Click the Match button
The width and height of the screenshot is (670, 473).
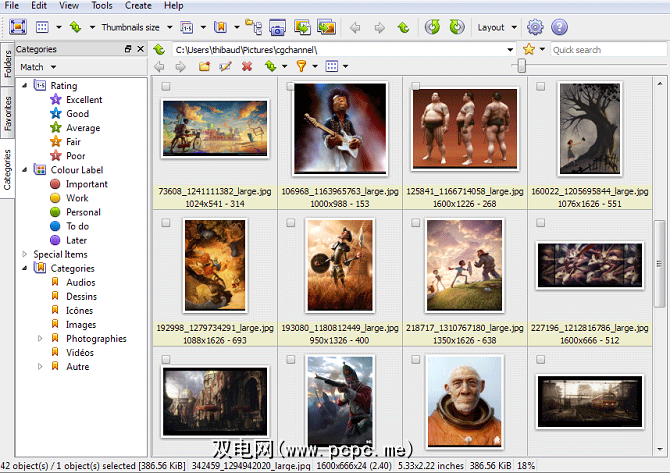pos(37,67)
